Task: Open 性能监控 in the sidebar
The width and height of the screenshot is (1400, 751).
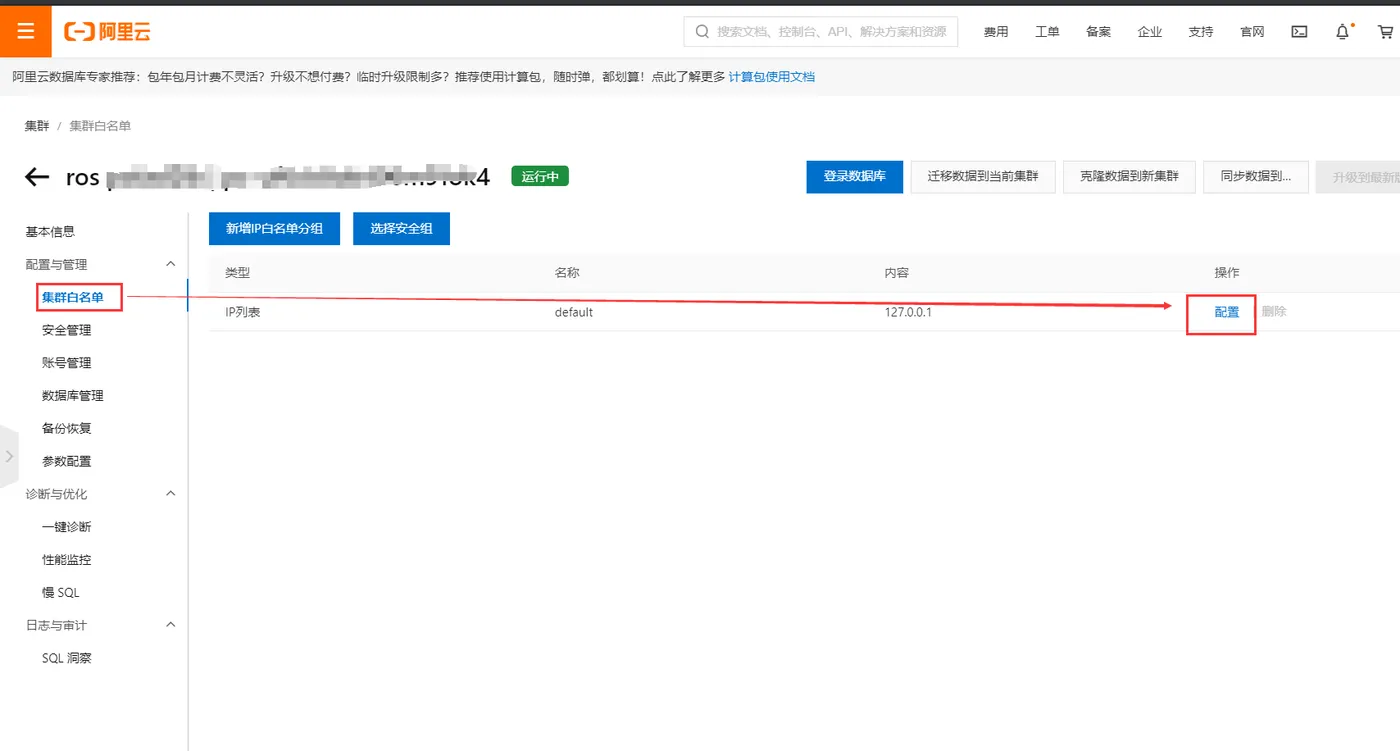Action: pos(67,560)
